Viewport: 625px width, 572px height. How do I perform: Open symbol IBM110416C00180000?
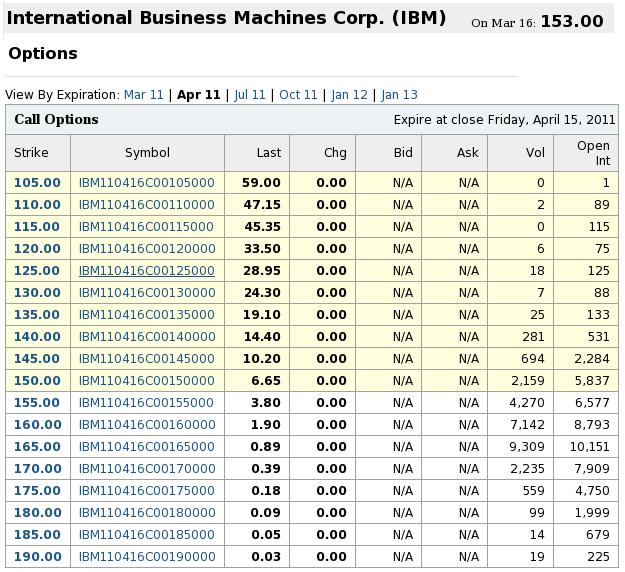click(x=147, y=512)
